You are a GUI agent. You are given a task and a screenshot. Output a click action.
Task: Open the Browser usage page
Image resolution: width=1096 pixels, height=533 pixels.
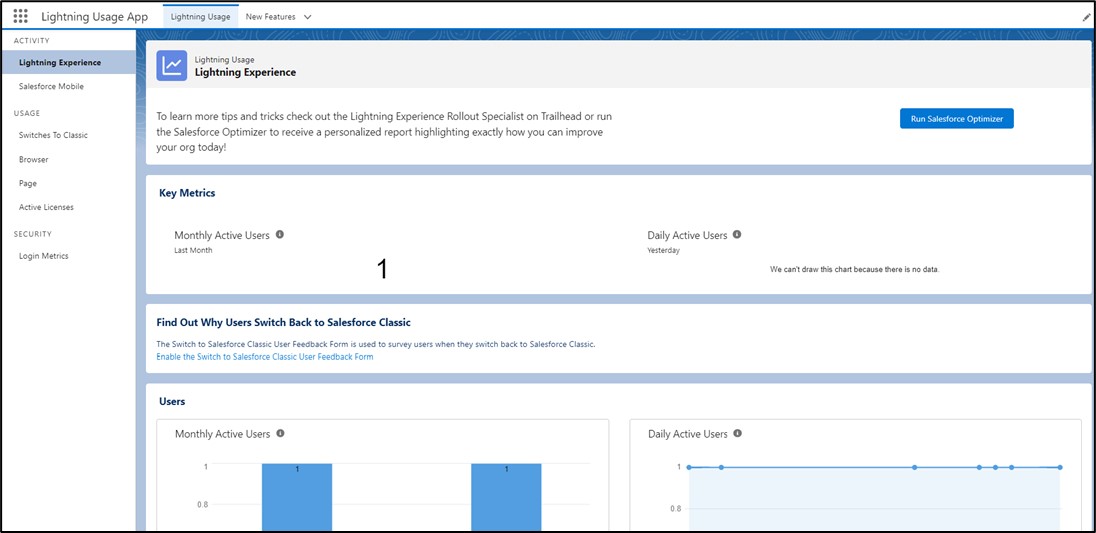34,159
